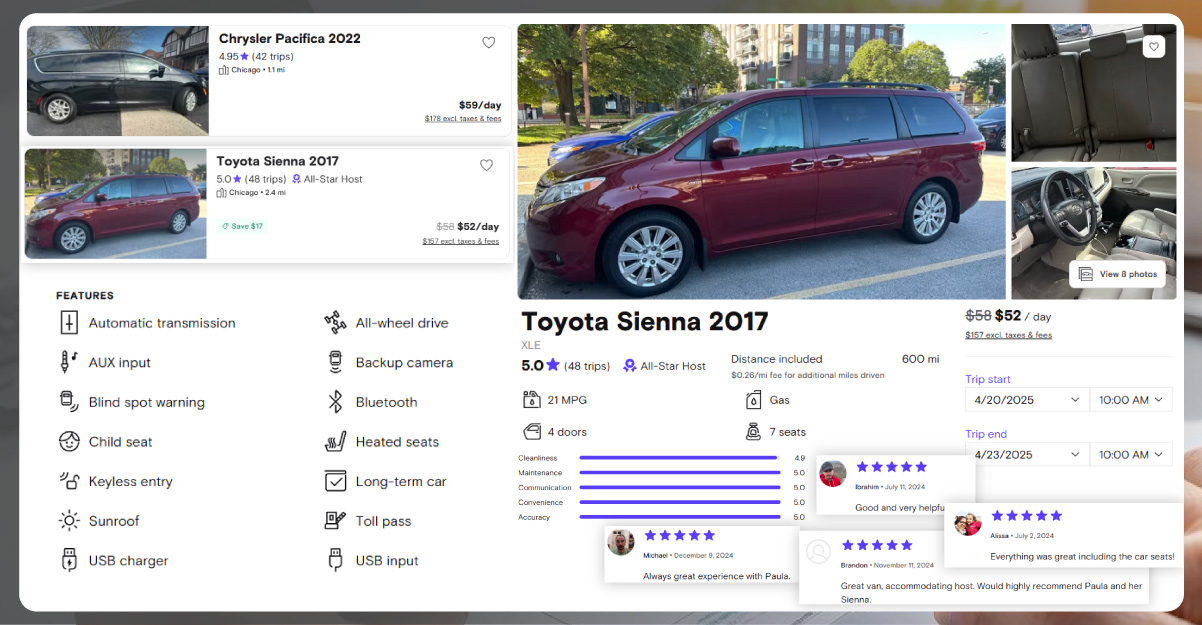Open the Trip end date 4/23/2025 dropdown
This screenshot has height=625, width=1202.
(x=1026, y=455)
